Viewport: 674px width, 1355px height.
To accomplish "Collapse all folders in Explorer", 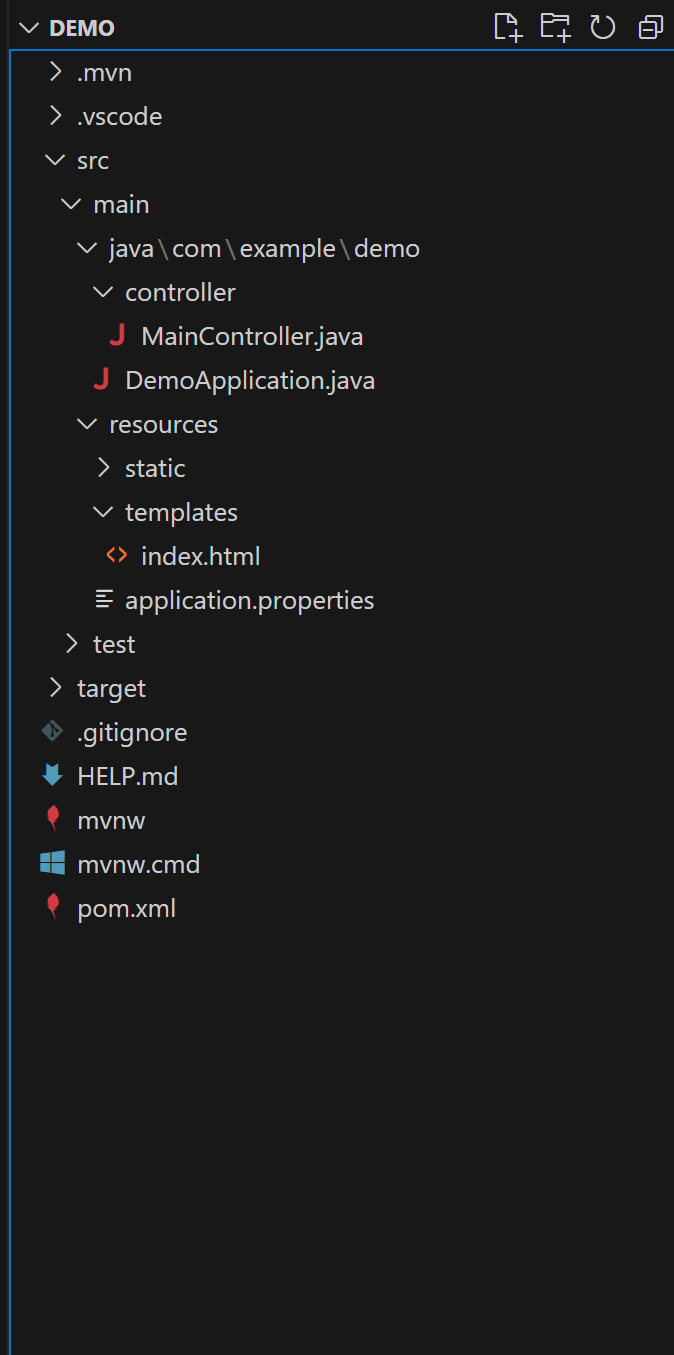I will [650, 27].
